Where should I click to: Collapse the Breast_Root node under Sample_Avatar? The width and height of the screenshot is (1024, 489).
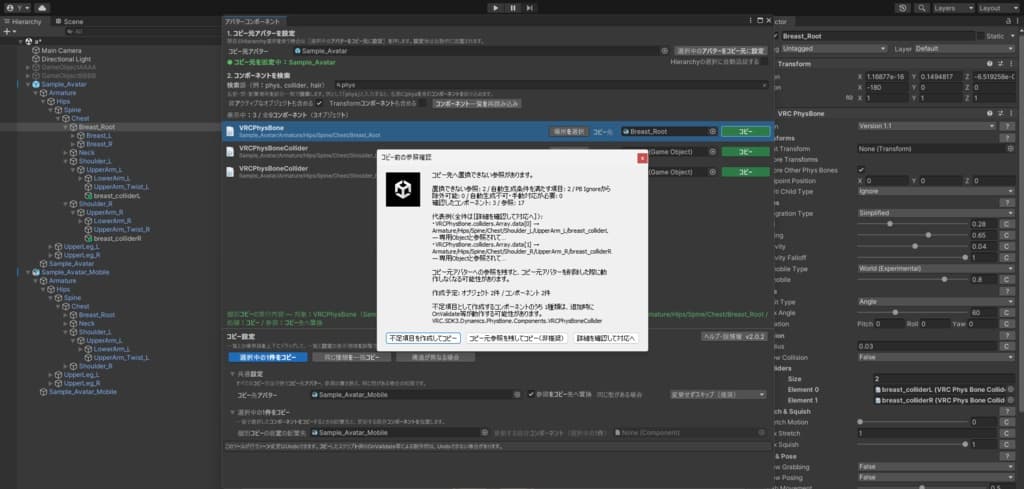[66, 127]
